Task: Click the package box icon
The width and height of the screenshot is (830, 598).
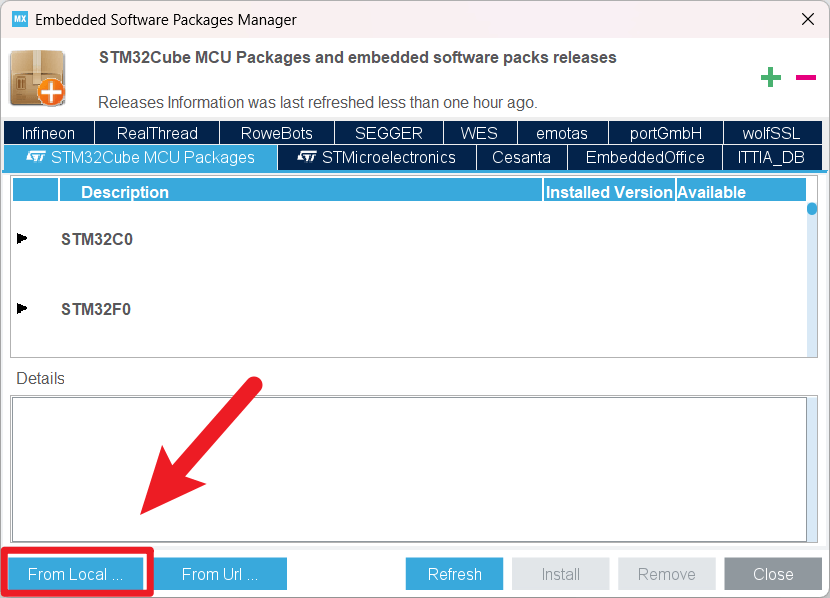Action: tap(37, 78)
